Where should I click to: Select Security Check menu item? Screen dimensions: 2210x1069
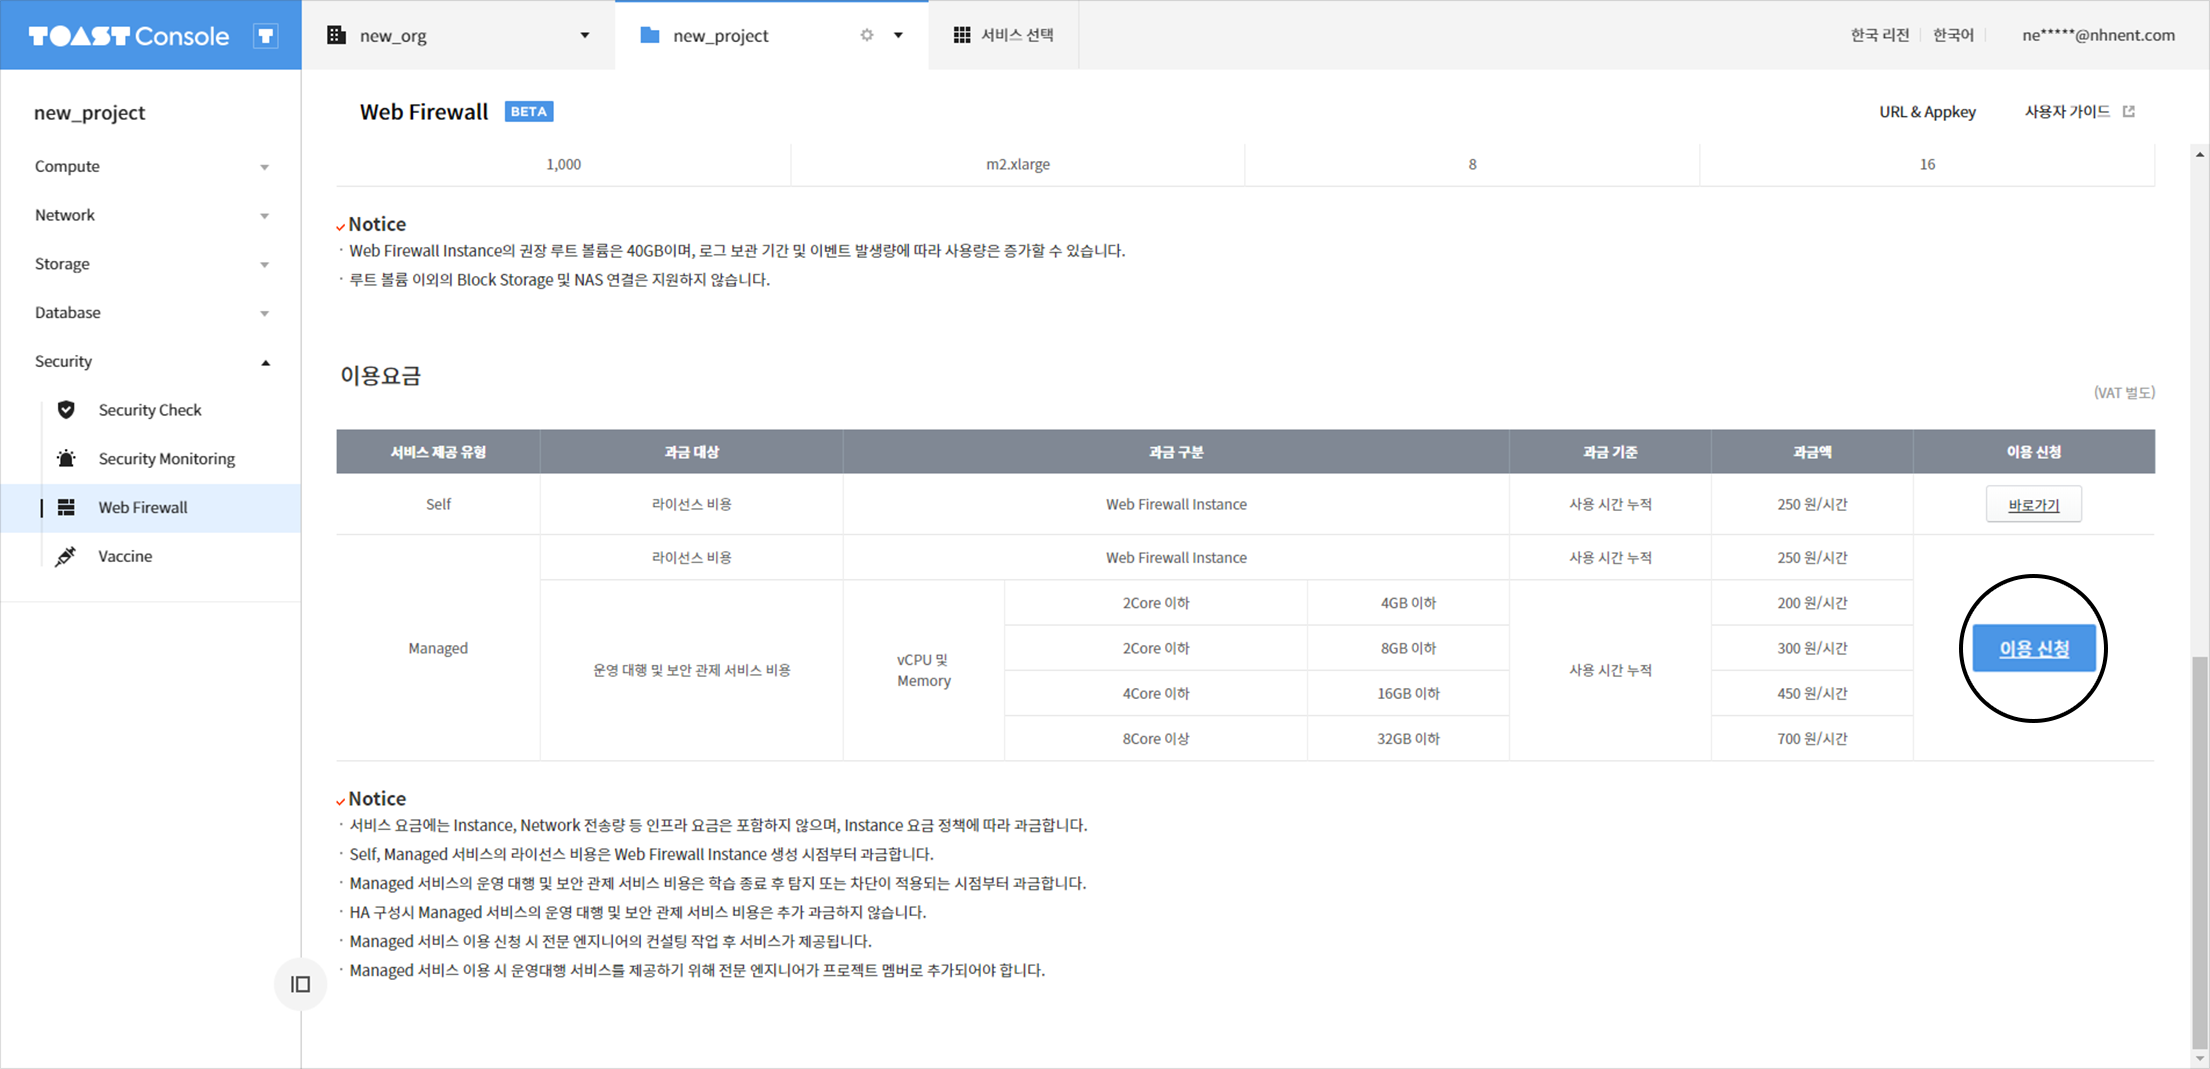151,410
